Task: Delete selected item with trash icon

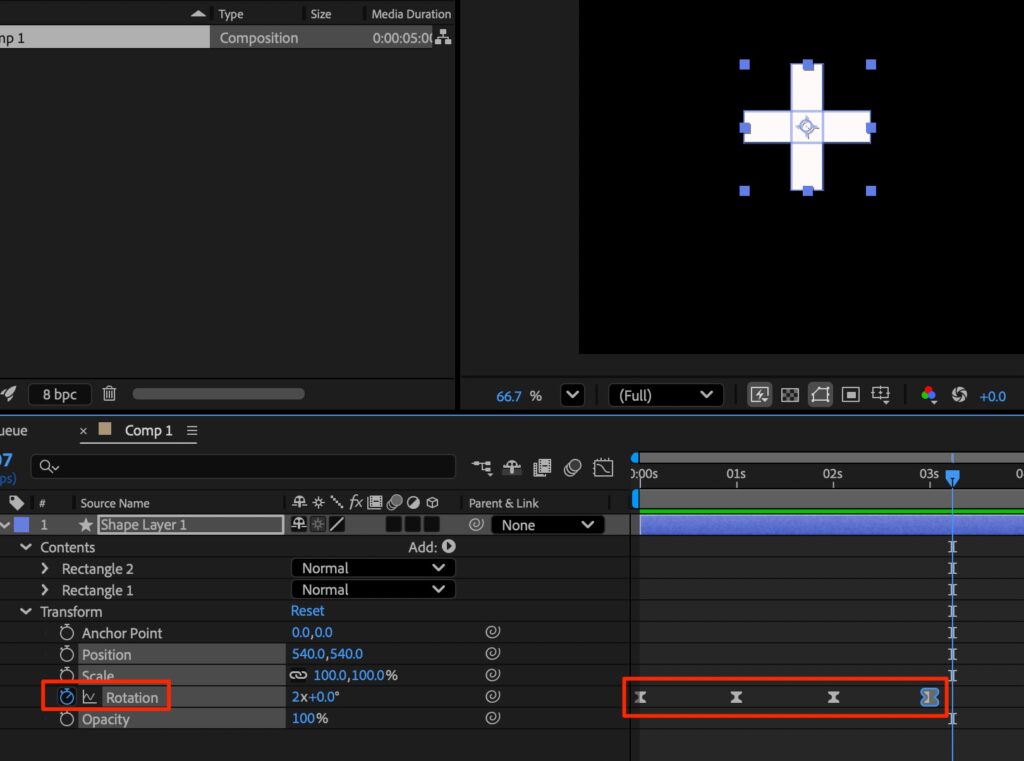Action: (110, 394)
